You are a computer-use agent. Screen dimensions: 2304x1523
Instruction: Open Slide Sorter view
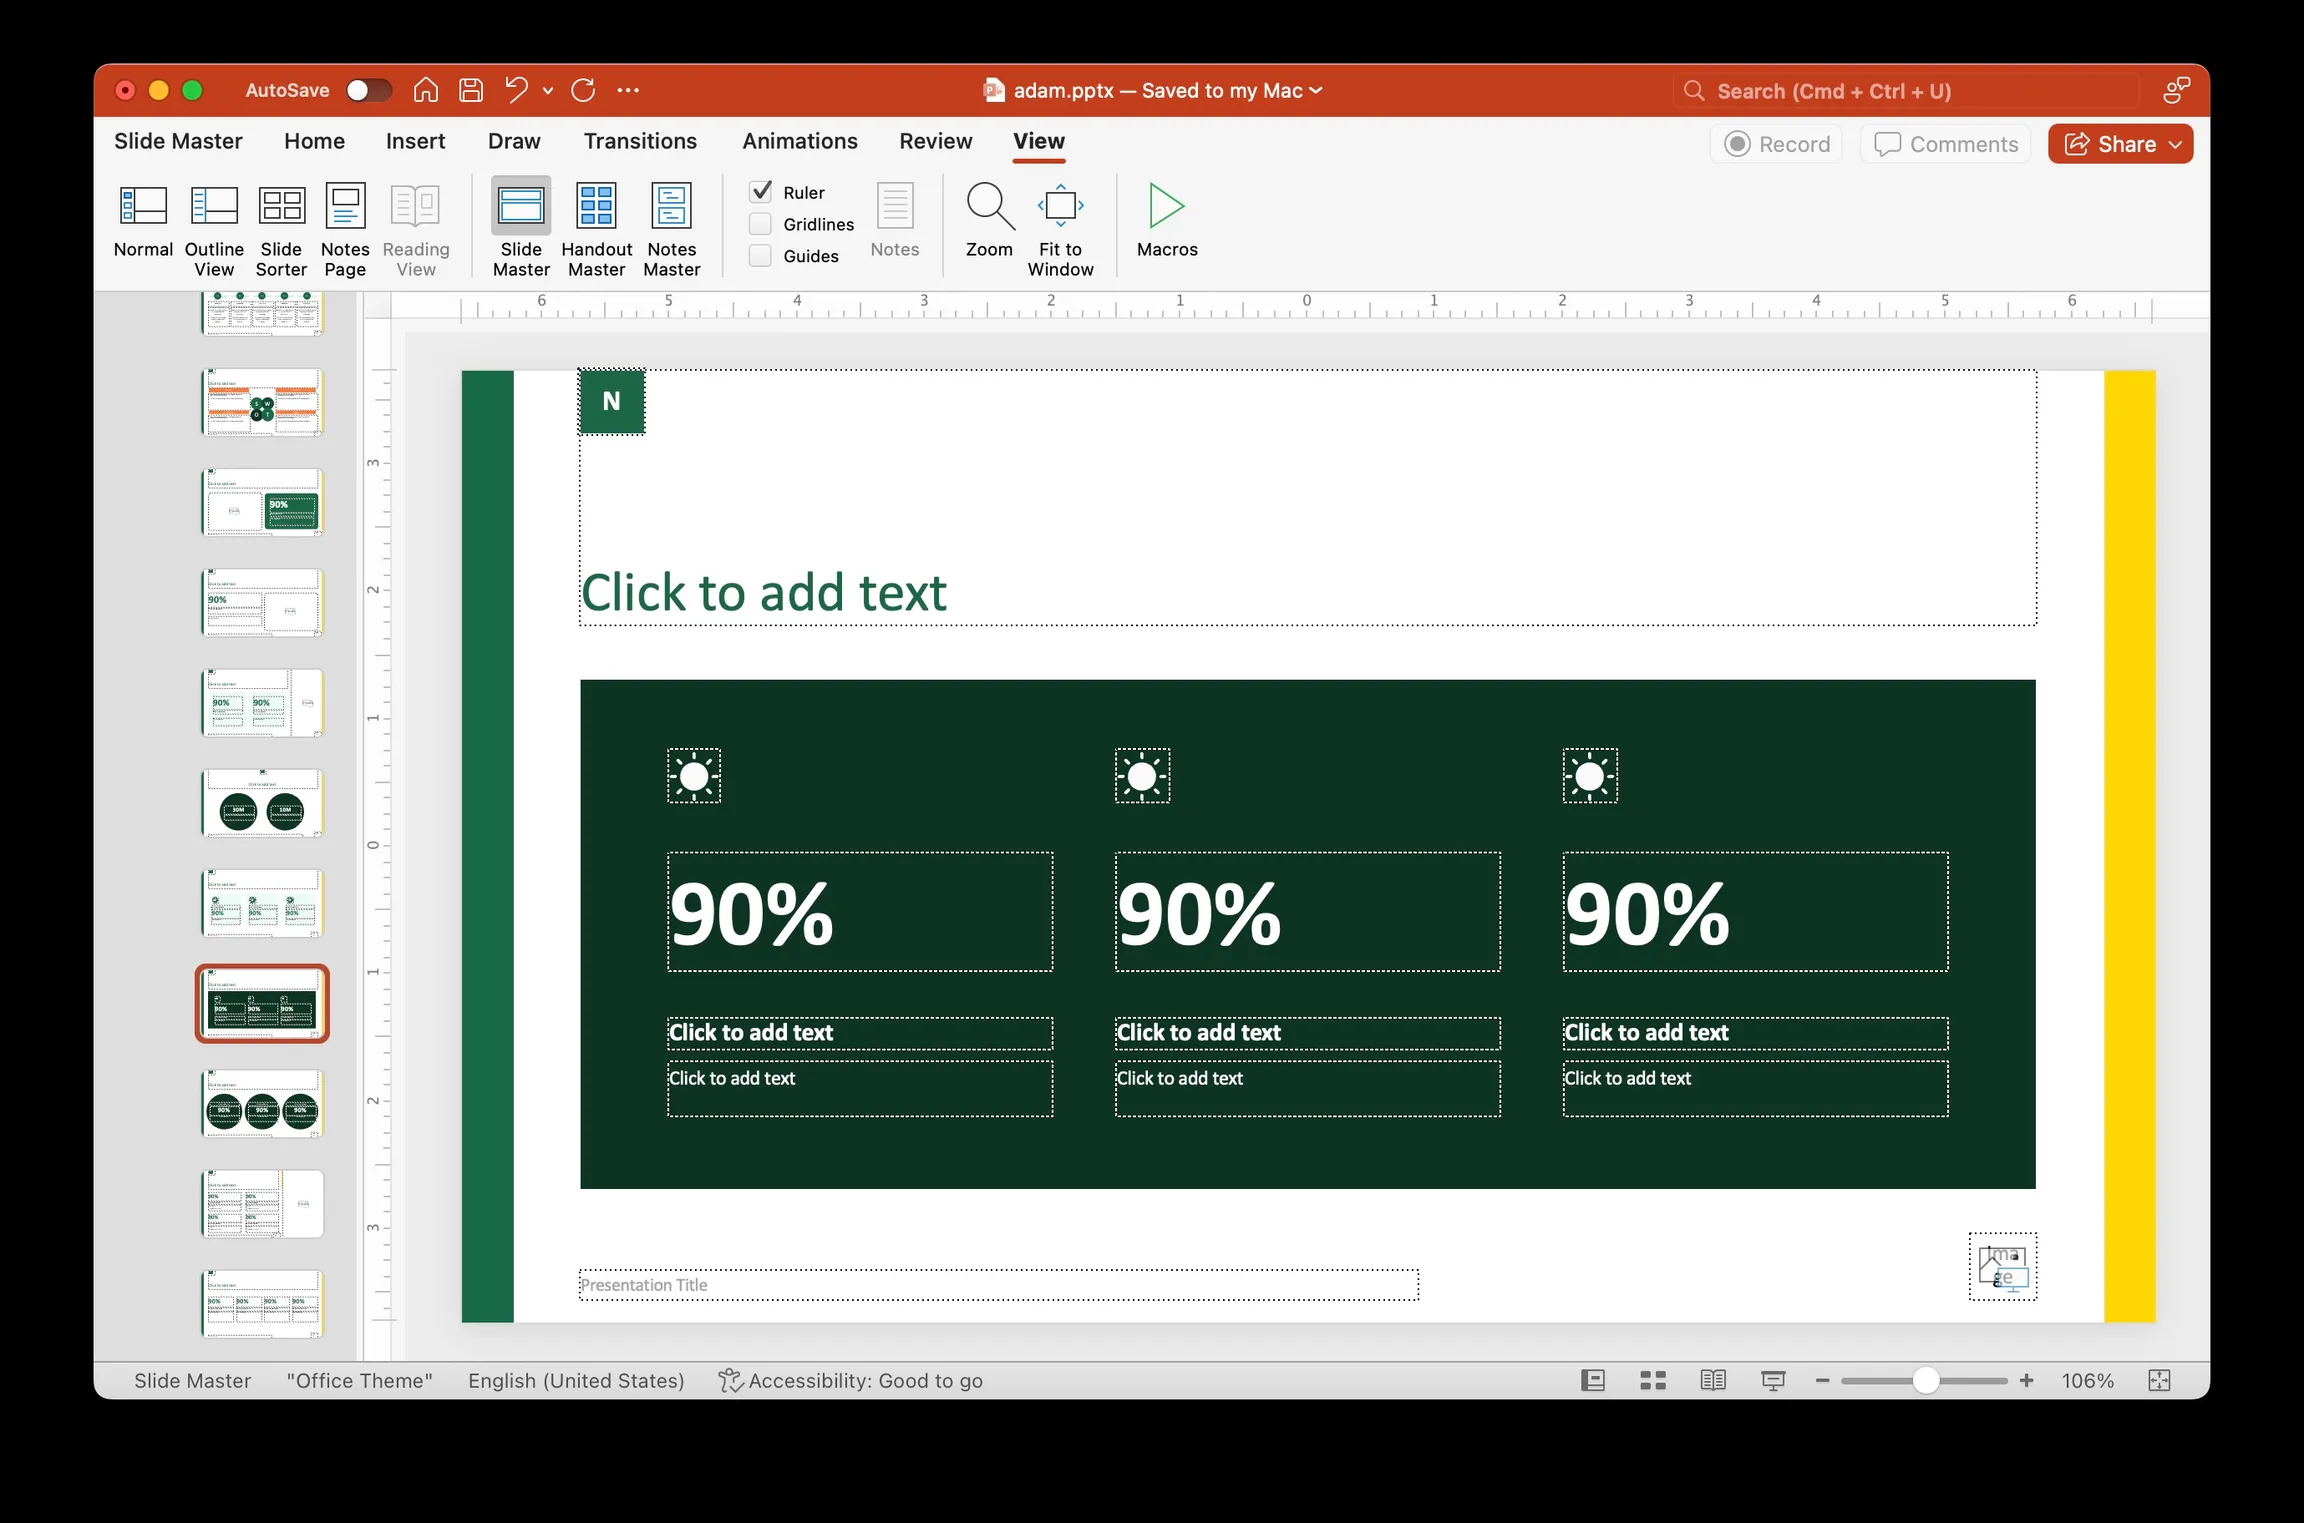pos(281,230)
